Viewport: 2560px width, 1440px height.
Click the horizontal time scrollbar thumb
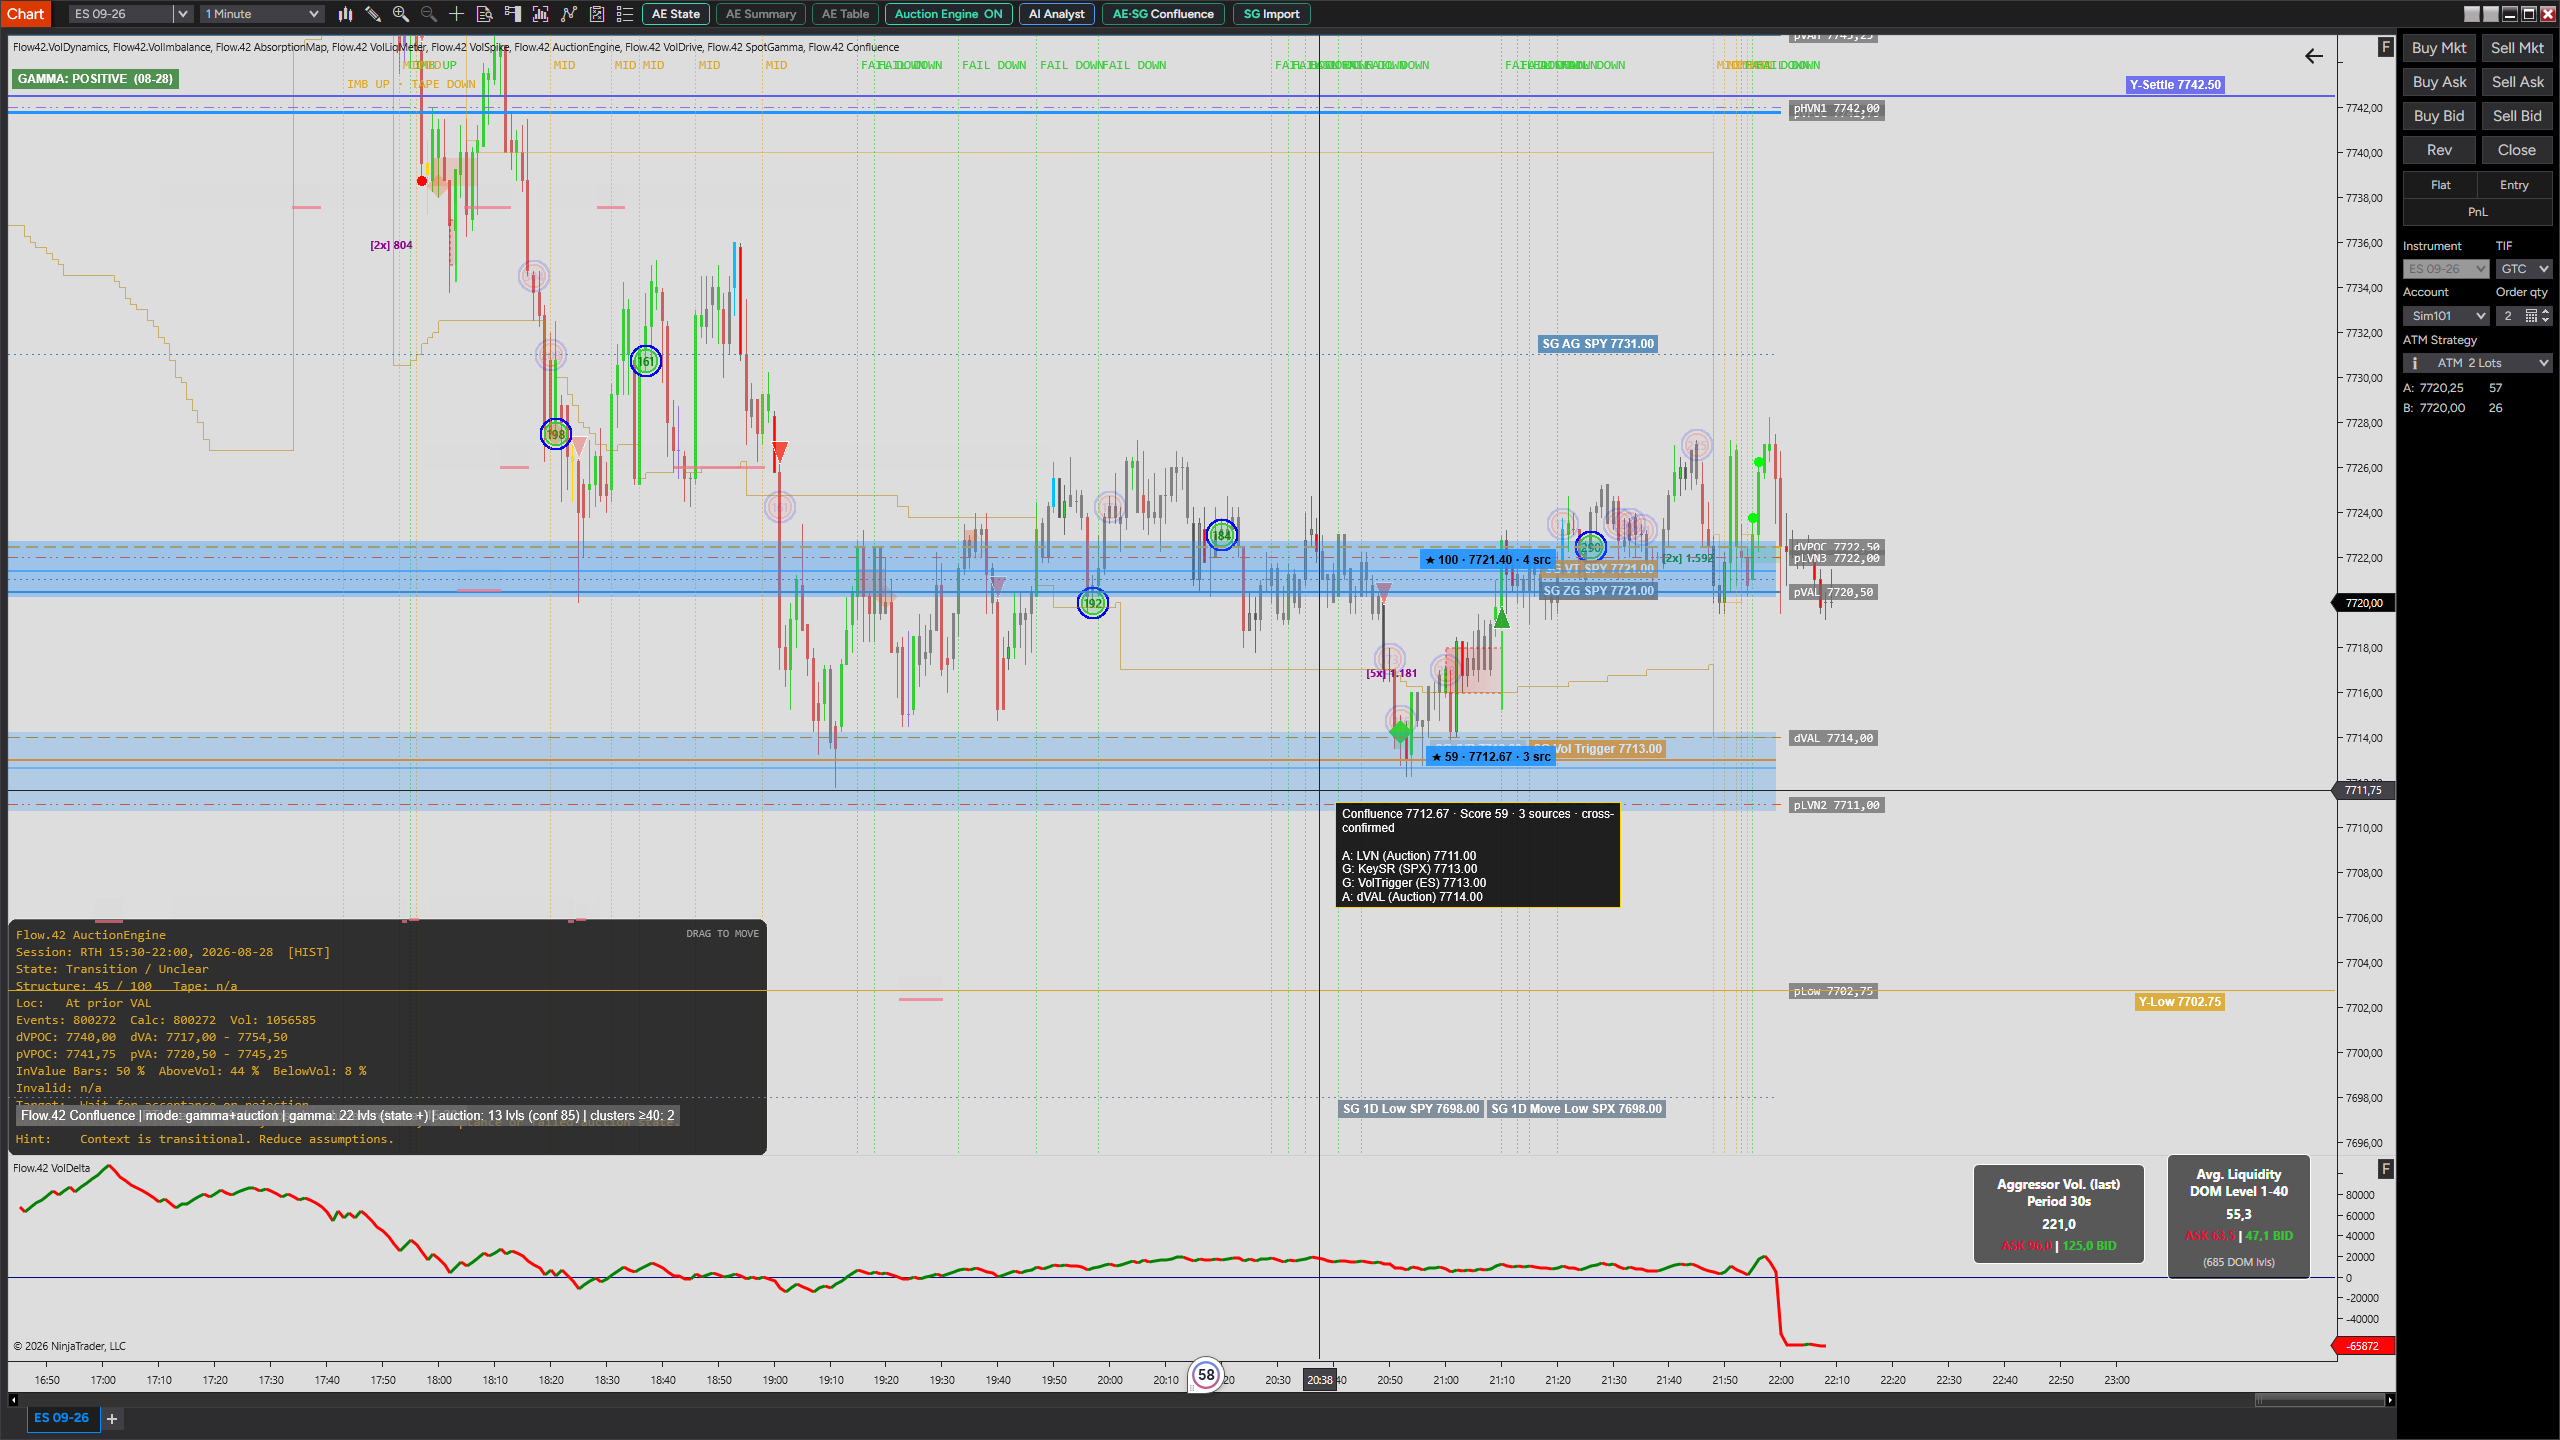click(2319, 1400)
